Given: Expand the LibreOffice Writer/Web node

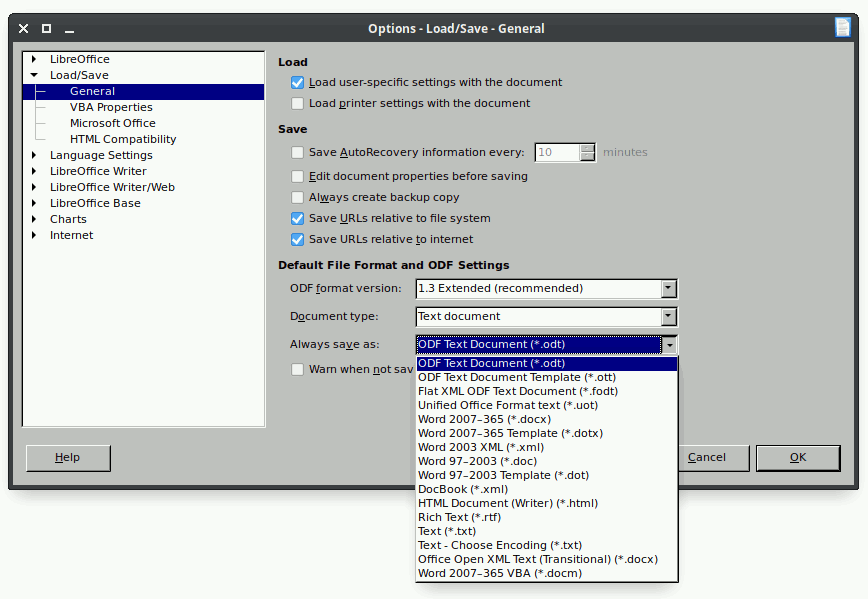Looking at the screenshot, I should (x=34, y=187).
